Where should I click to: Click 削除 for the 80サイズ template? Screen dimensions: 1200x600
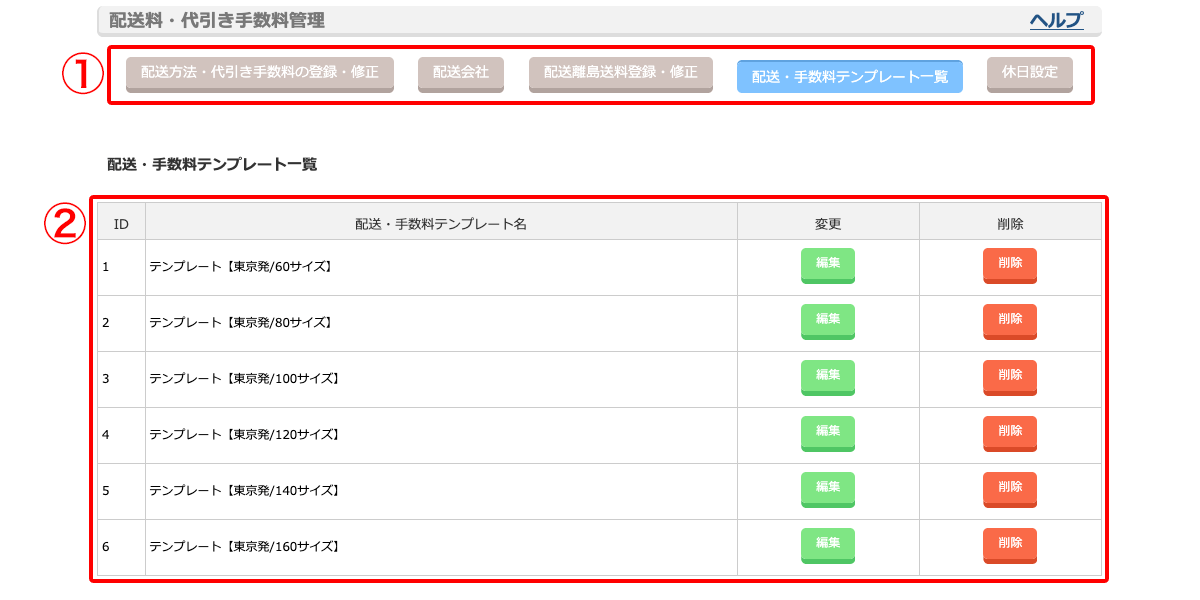tap(1010, 322)
